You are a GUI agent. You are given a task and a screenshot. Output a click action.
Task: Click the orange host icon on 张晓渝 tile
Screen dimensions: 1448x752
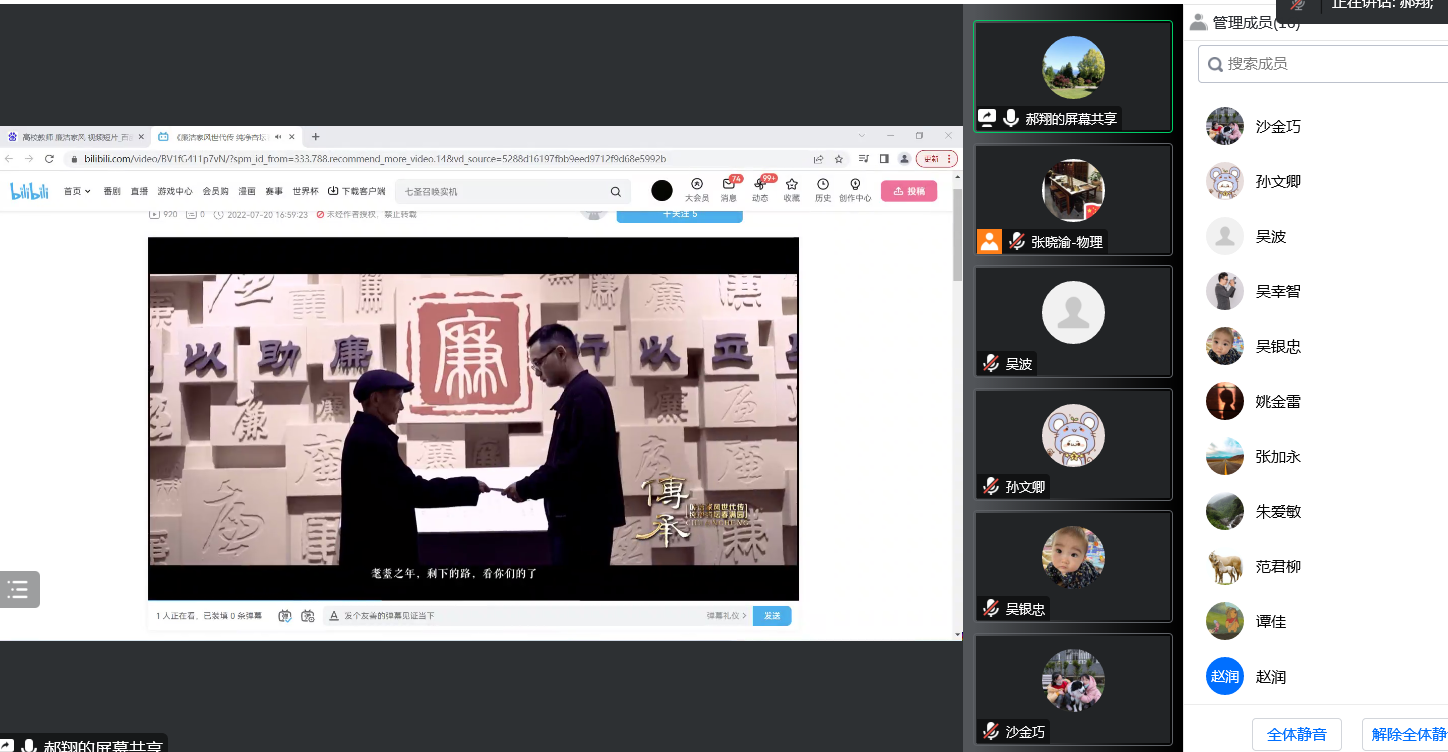pyautogui.click(x=989, y=241)
